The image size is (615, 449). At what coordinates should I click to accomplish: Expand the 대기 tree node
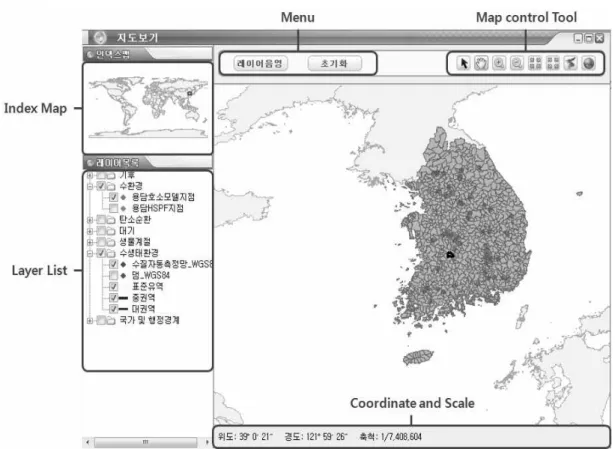coord(90,231)
